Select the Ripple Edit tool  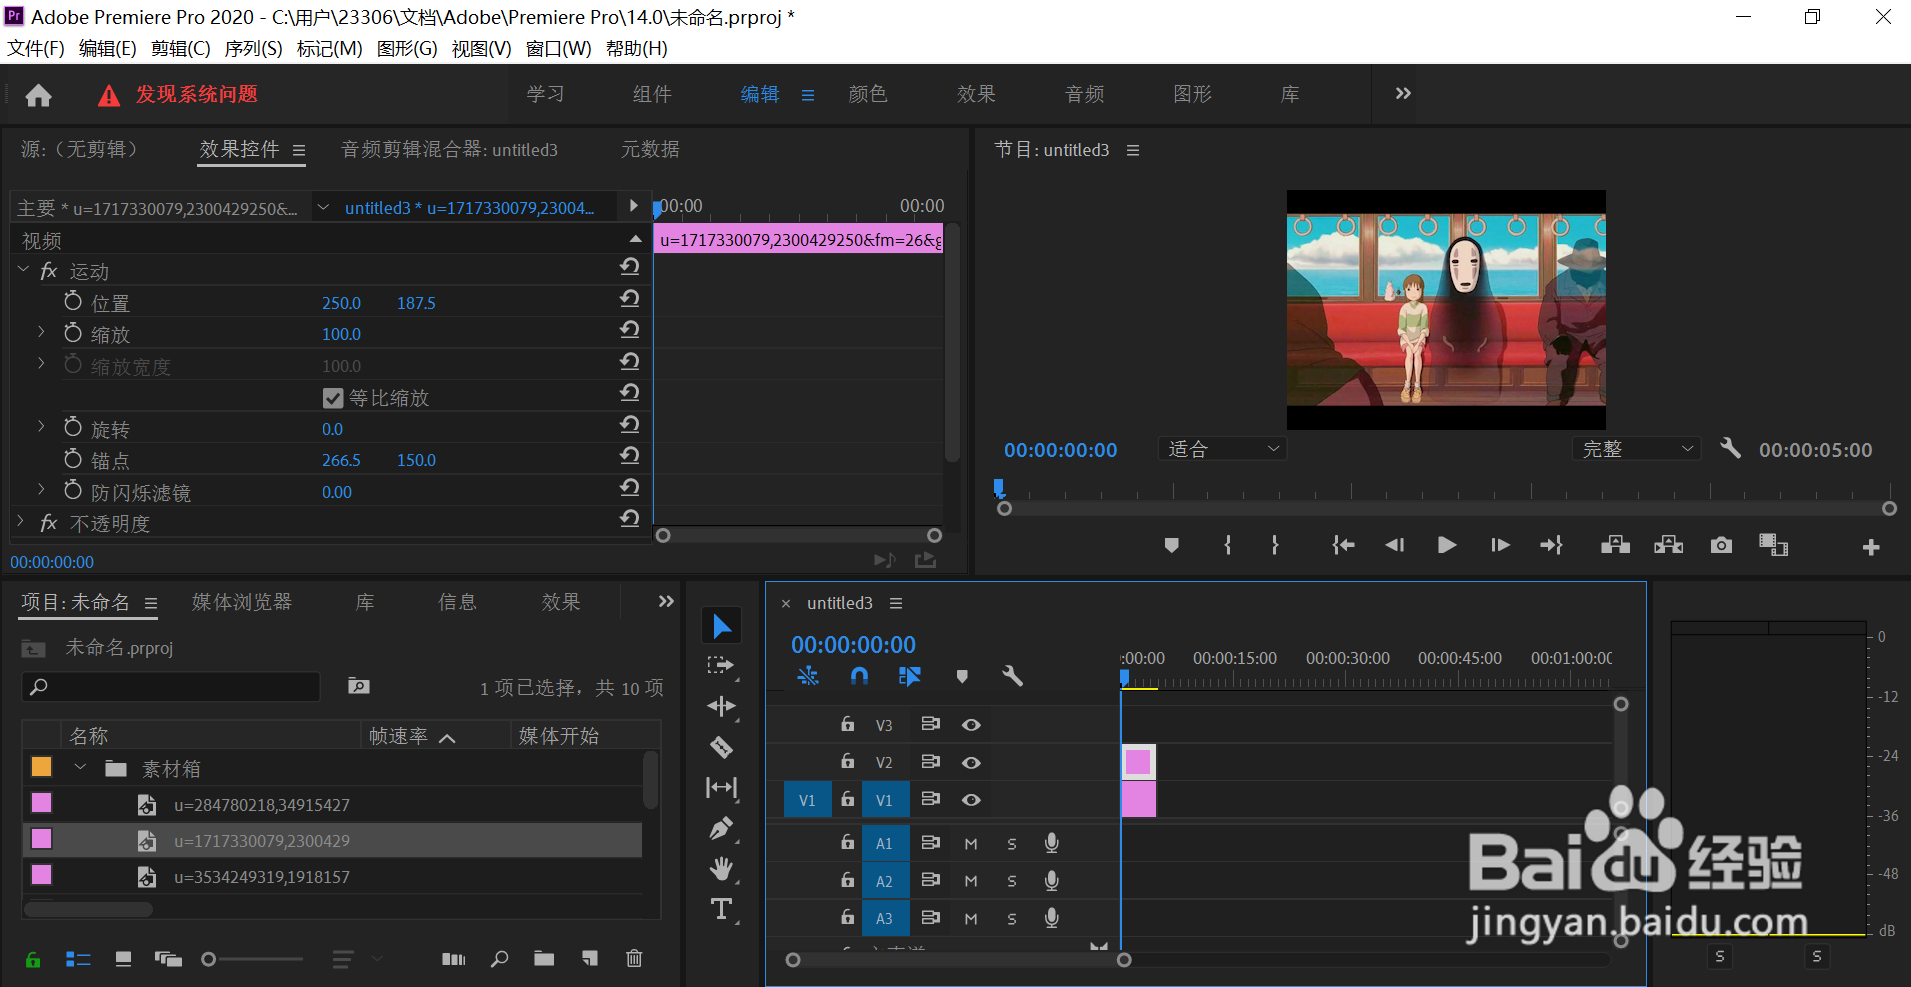721,707
